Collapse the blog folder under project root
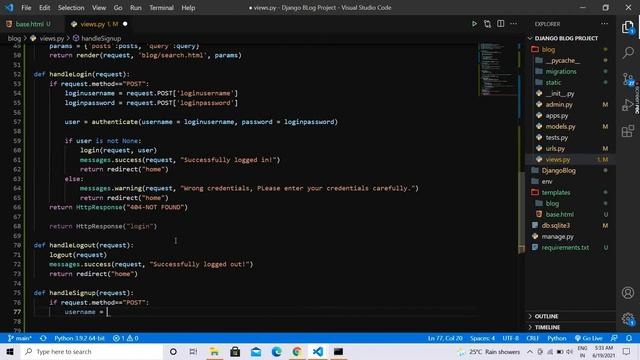This screenshot has width=640, height=360. click(548, 49)
